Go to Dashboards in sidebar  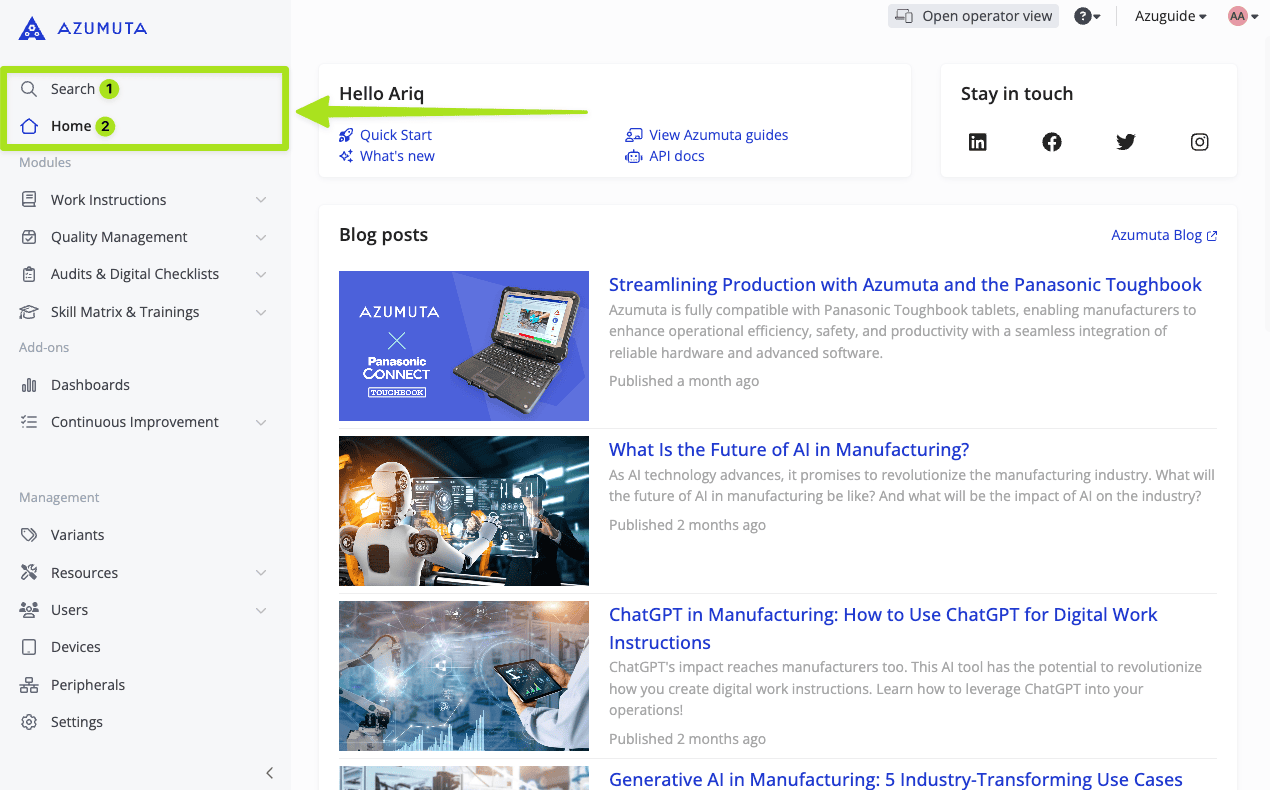pos(90,385)
